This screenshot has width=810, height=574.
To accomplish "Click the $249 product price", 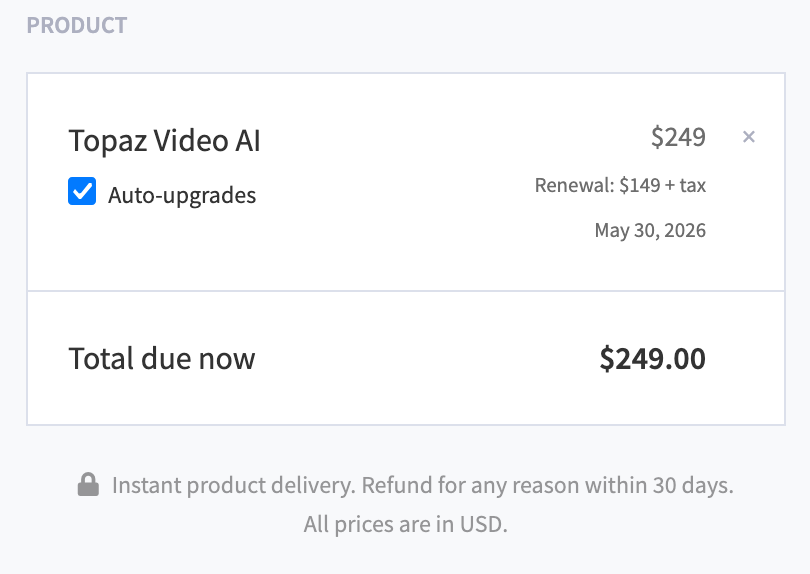I will pyautogui.click(x=678, y=137).
